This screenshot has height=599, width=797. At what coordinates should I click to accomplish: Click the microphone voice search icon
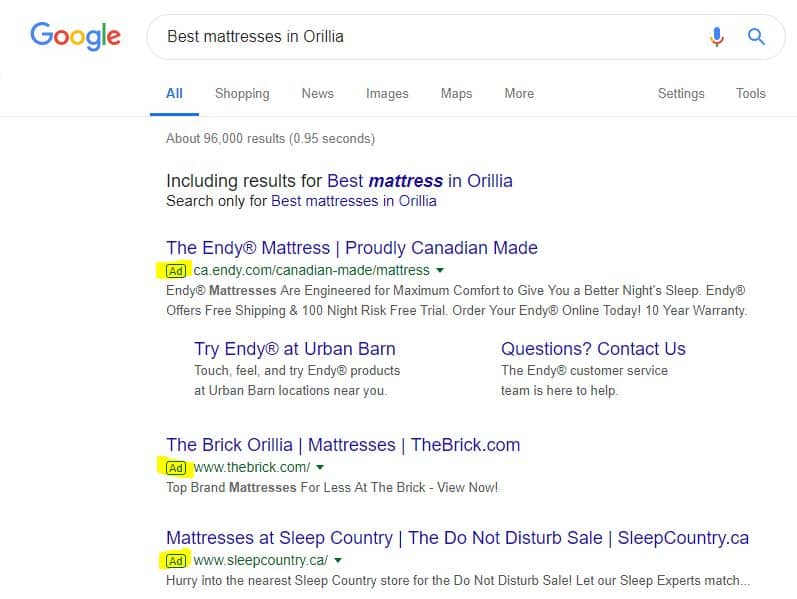(716, 37)
